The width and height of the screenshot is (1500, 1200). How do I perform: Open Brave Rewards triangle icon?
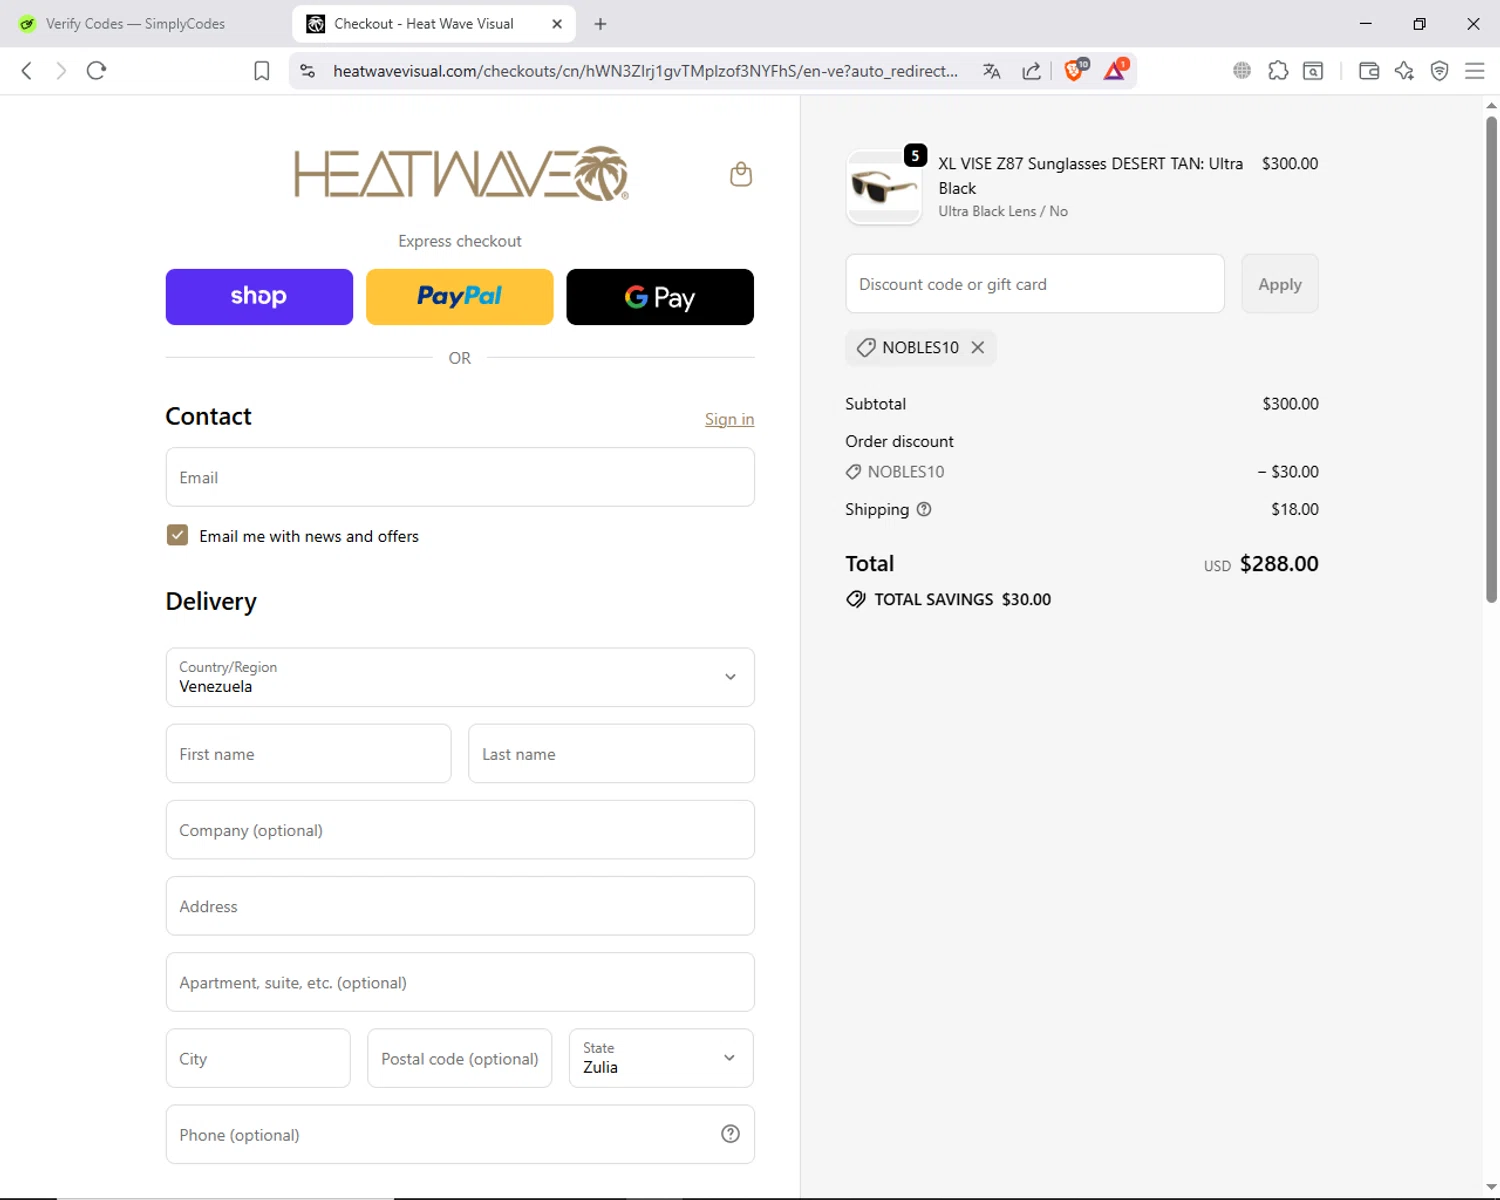[x=1115, y=70]
